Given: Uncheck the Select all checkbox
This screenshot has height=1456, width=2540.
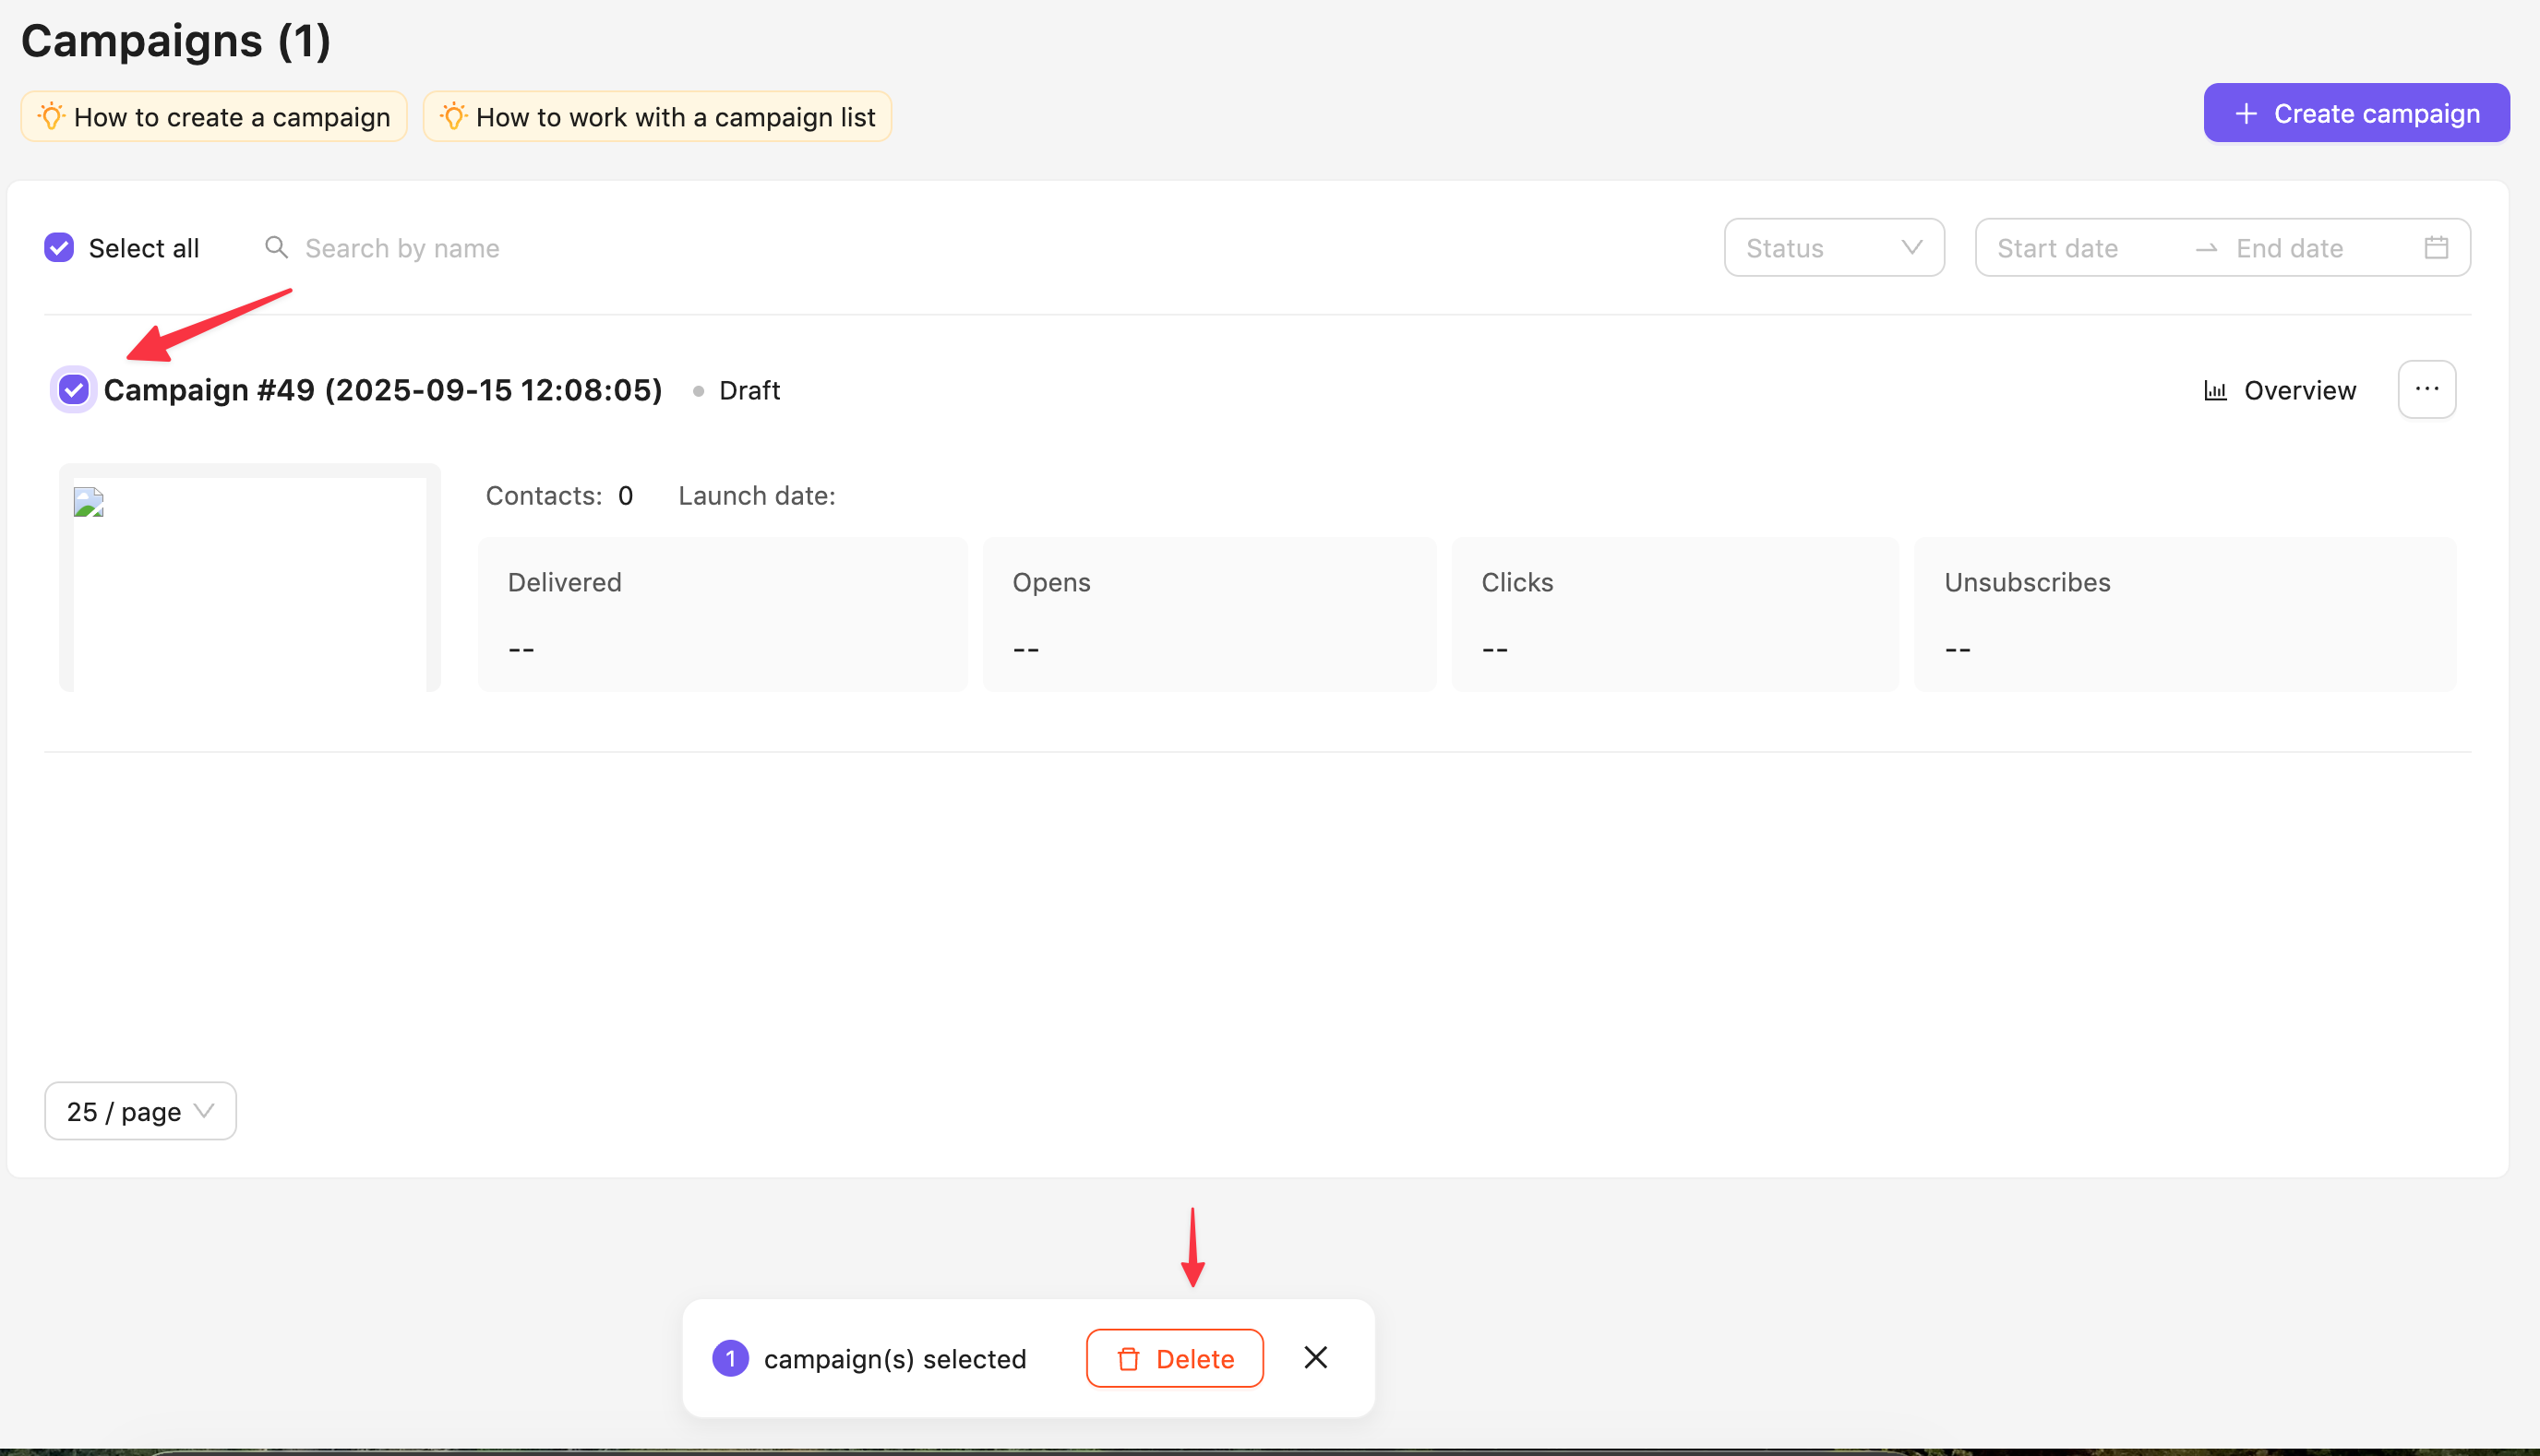Looking at the screenshot, I should [x=59, y=247].
